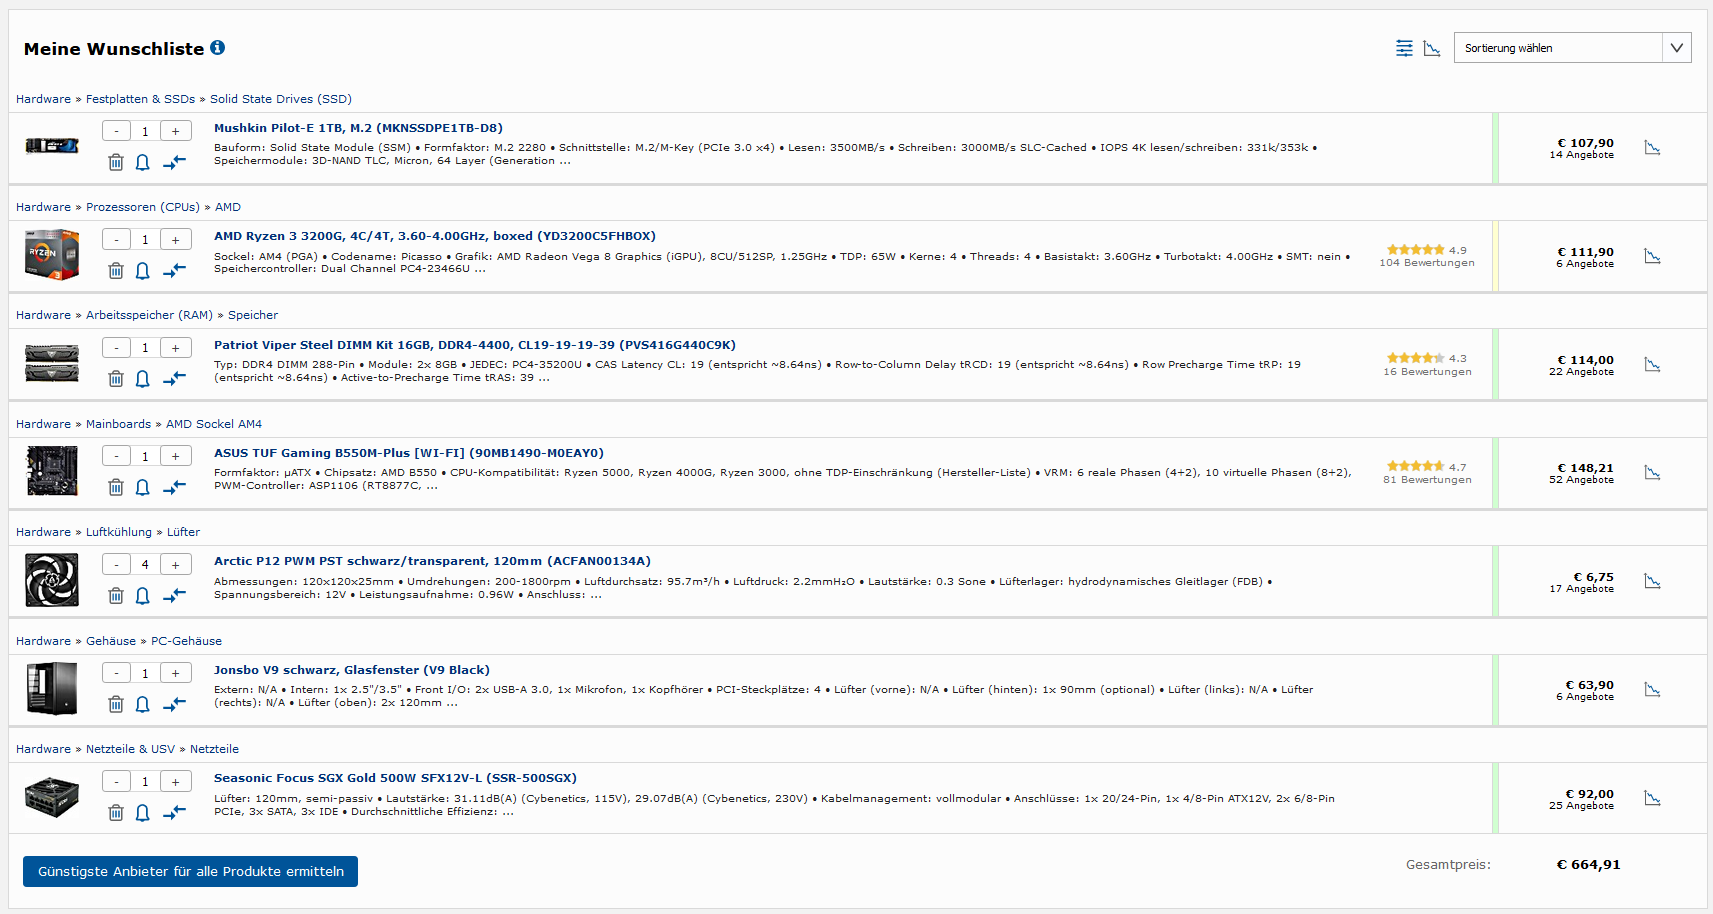Open the Patriot Viper Steel DIMM Kit link

(475, 345)
